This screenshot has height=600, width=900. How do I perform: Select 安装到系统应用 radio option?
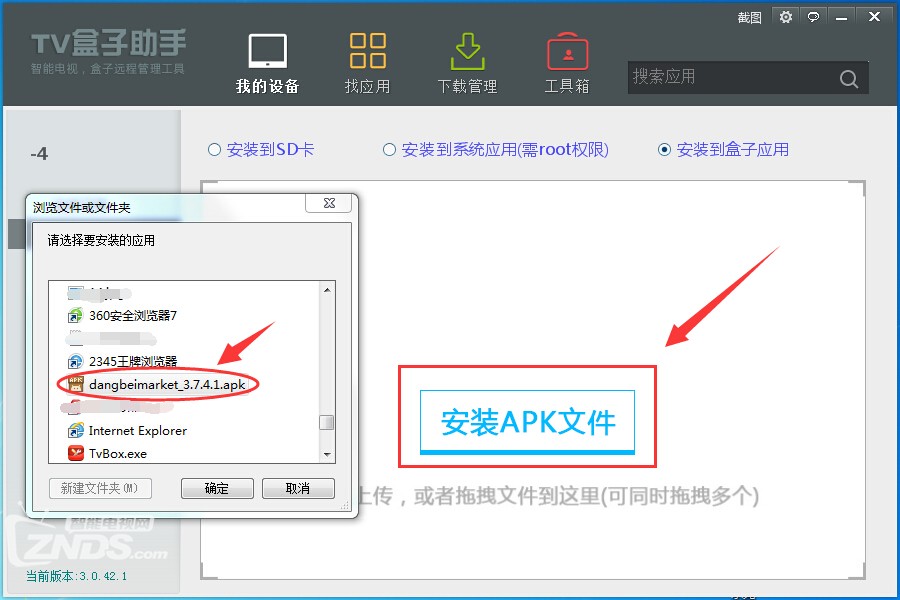(388, 148)
